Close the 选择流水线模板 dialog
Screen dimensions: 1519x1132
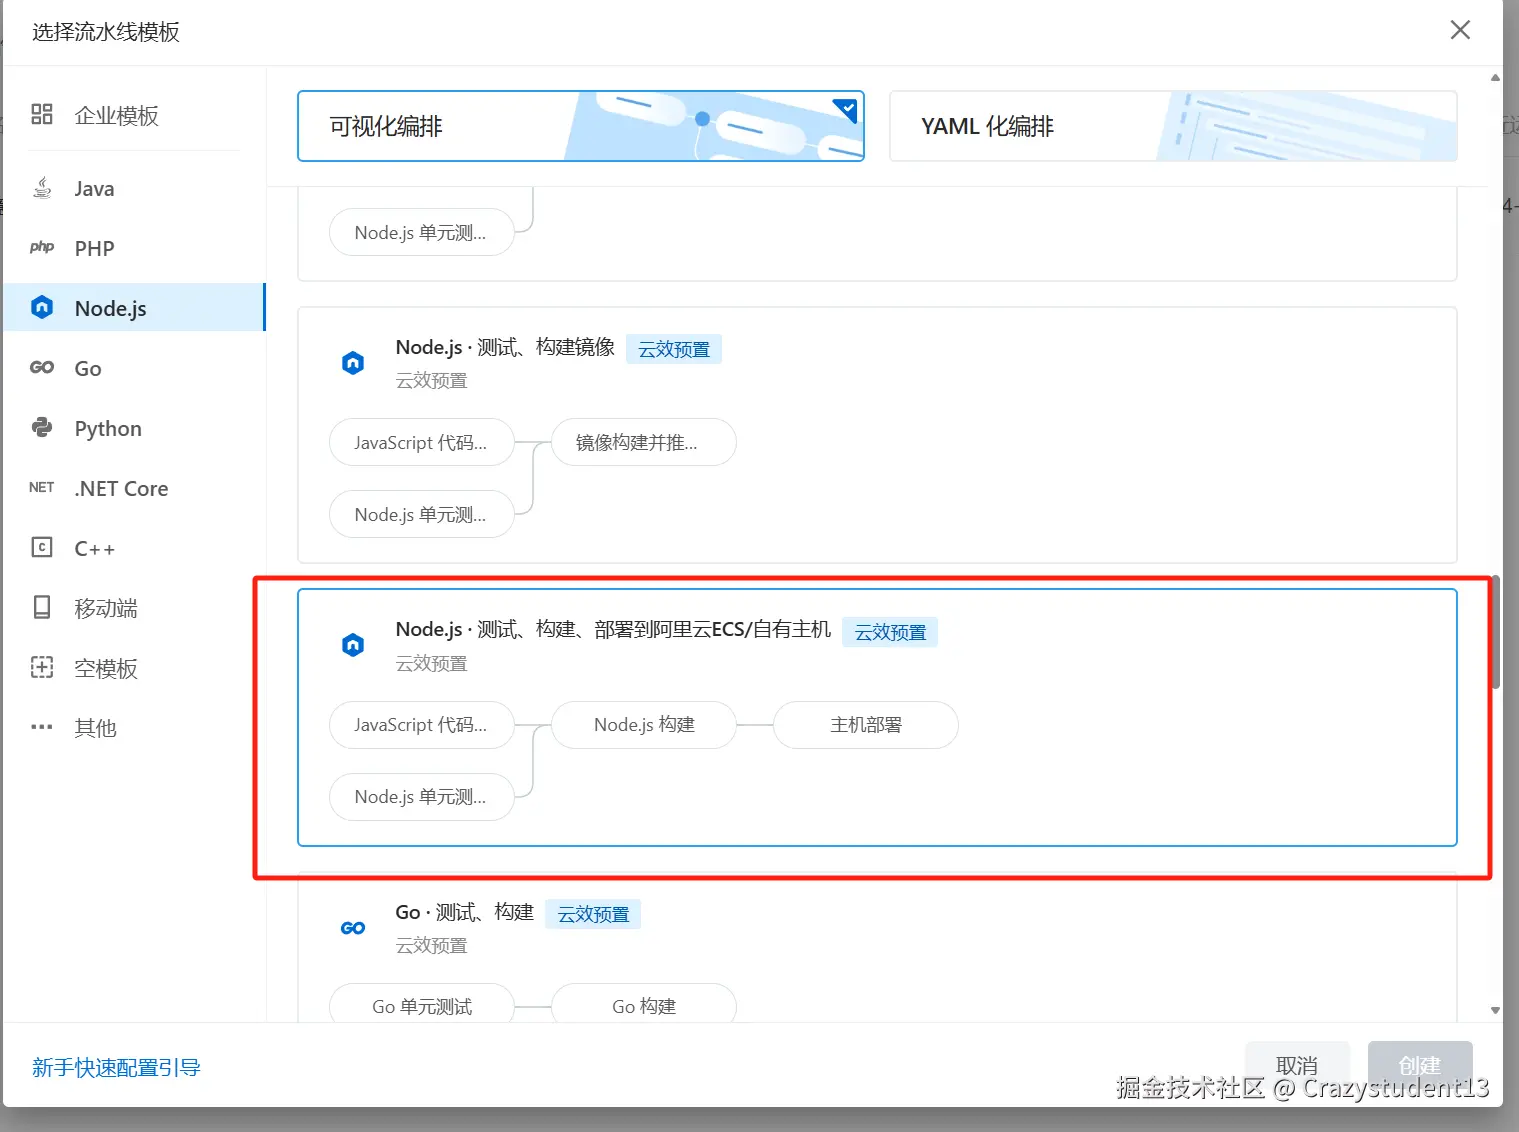(x=1460, y=30)
